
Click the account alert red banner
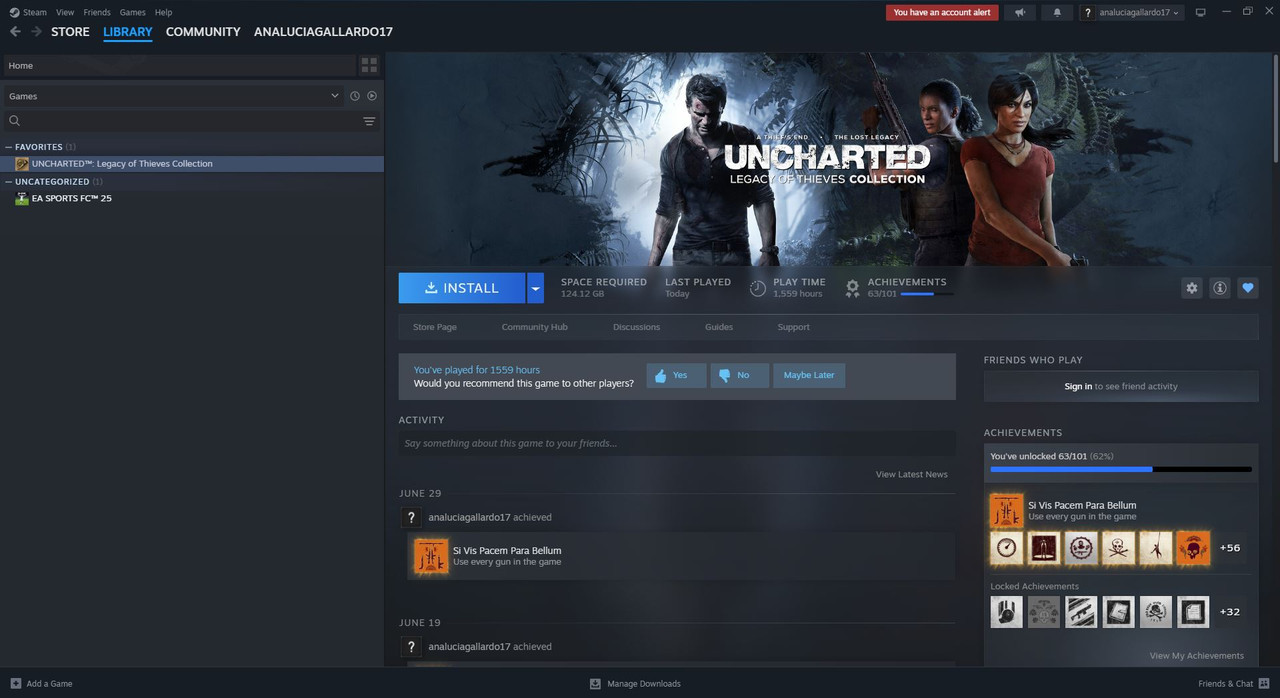[942, 13]
